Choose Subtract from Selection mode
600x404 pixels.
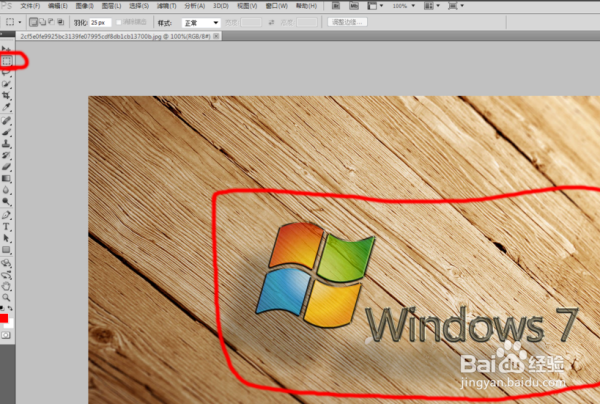(51, 22)
